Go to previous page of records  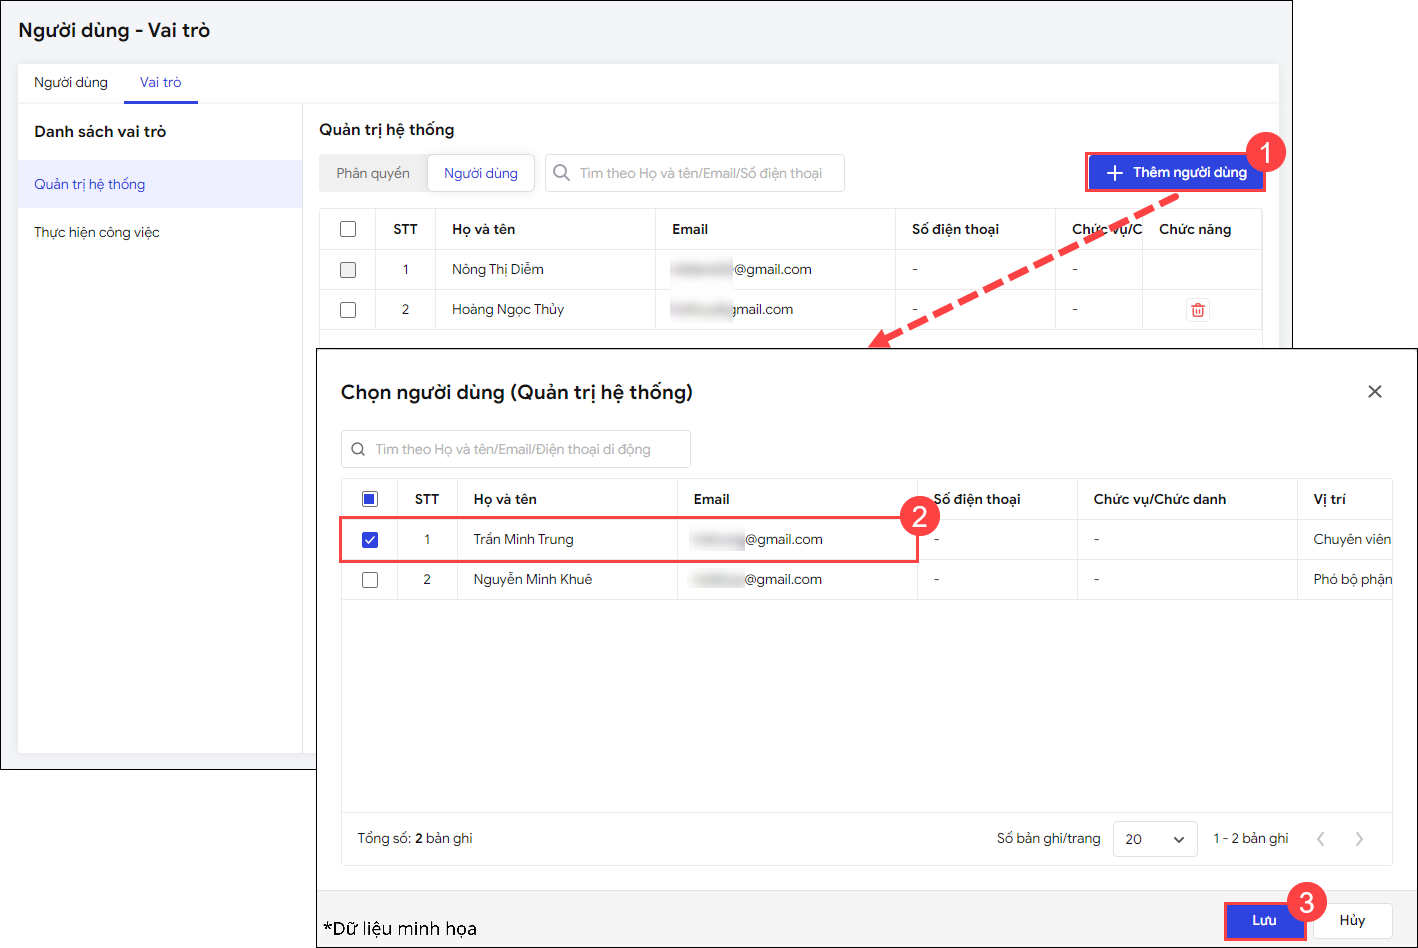click(x=1321, y=839)
